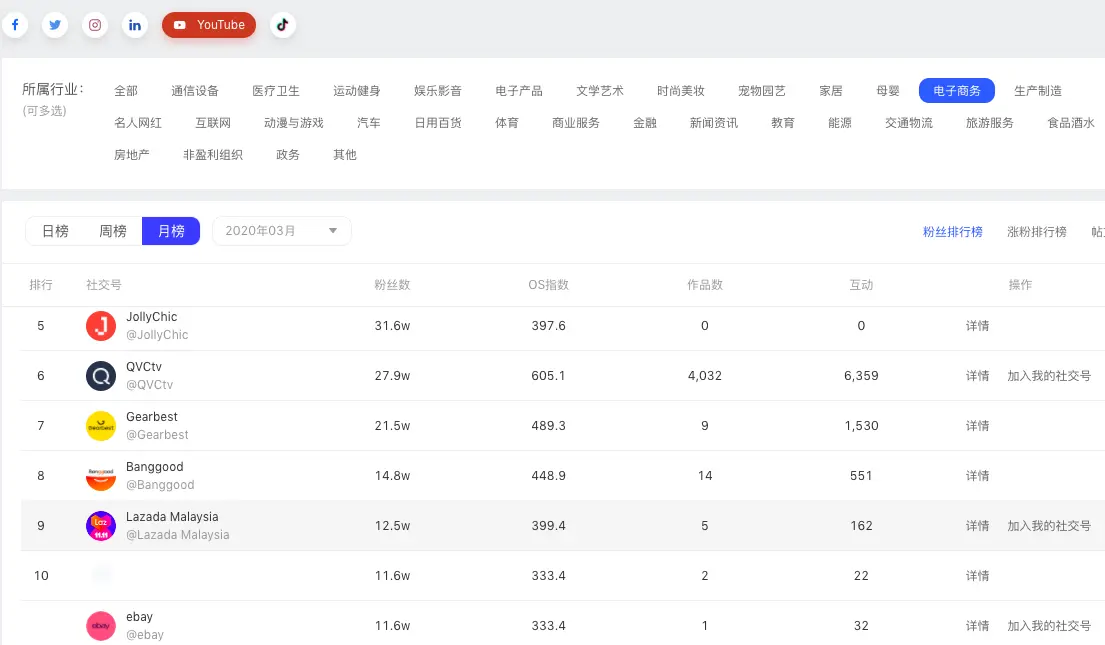This screenshot has width=1105, height=645.
Task: Filter industry by 互联网
Action: point(214,123)
